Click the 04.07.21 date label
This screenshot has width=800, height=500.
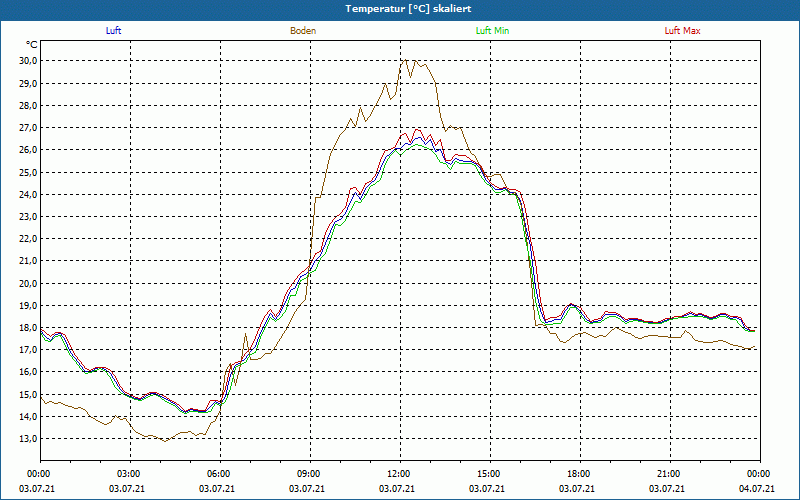pyautogui.click(x=757, y=489)
